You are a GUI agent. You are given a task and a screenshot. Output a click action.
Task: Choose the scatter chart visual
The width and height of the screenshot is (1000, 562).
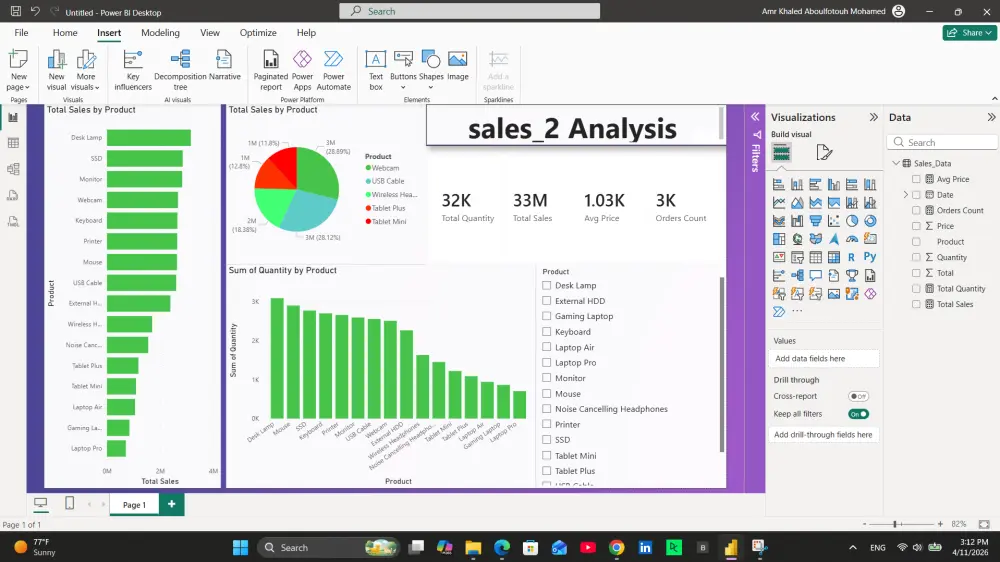(834, 221)
